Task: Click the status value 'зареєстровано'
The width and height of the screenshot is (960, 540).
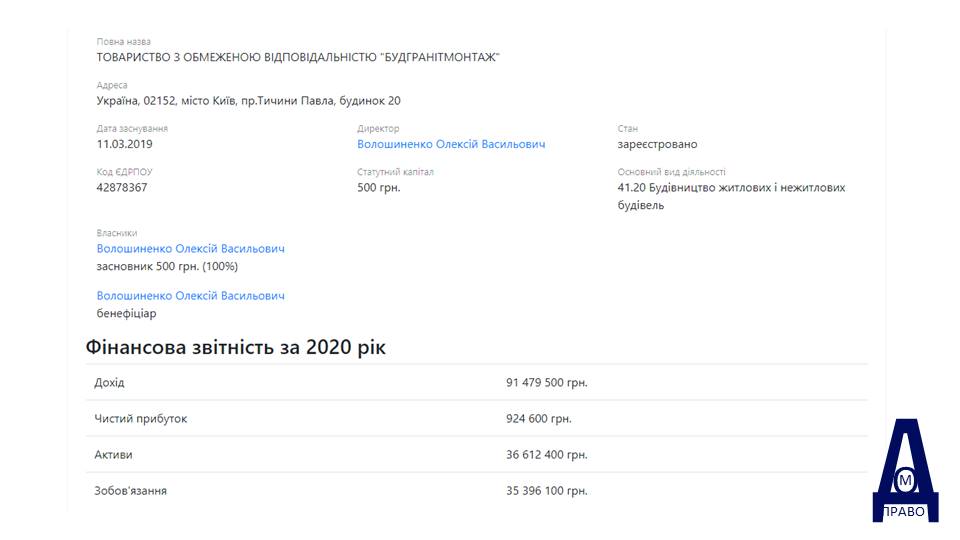Action: click(657, 144)
